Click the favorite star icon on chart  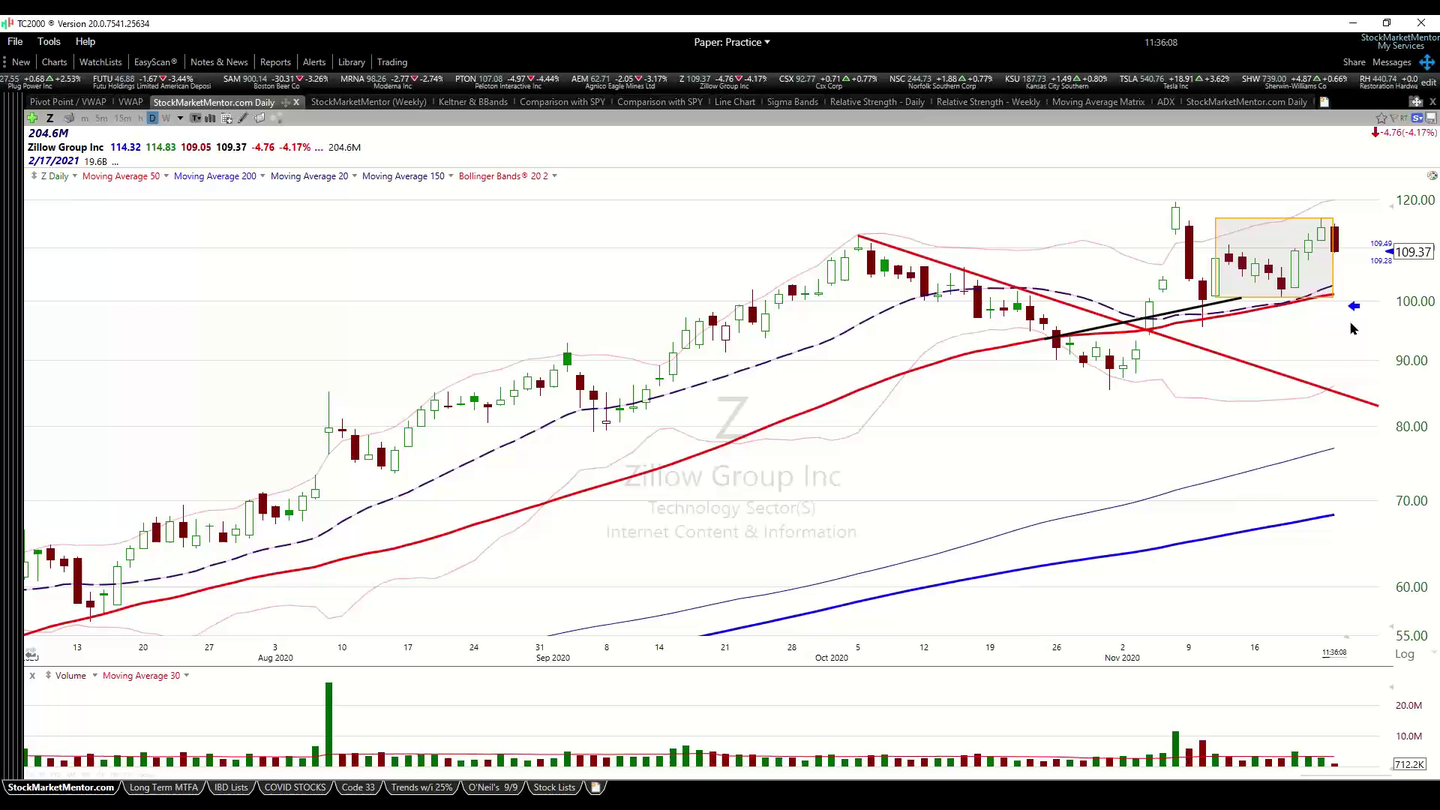pyautogui.click(x=1381, y=118)
